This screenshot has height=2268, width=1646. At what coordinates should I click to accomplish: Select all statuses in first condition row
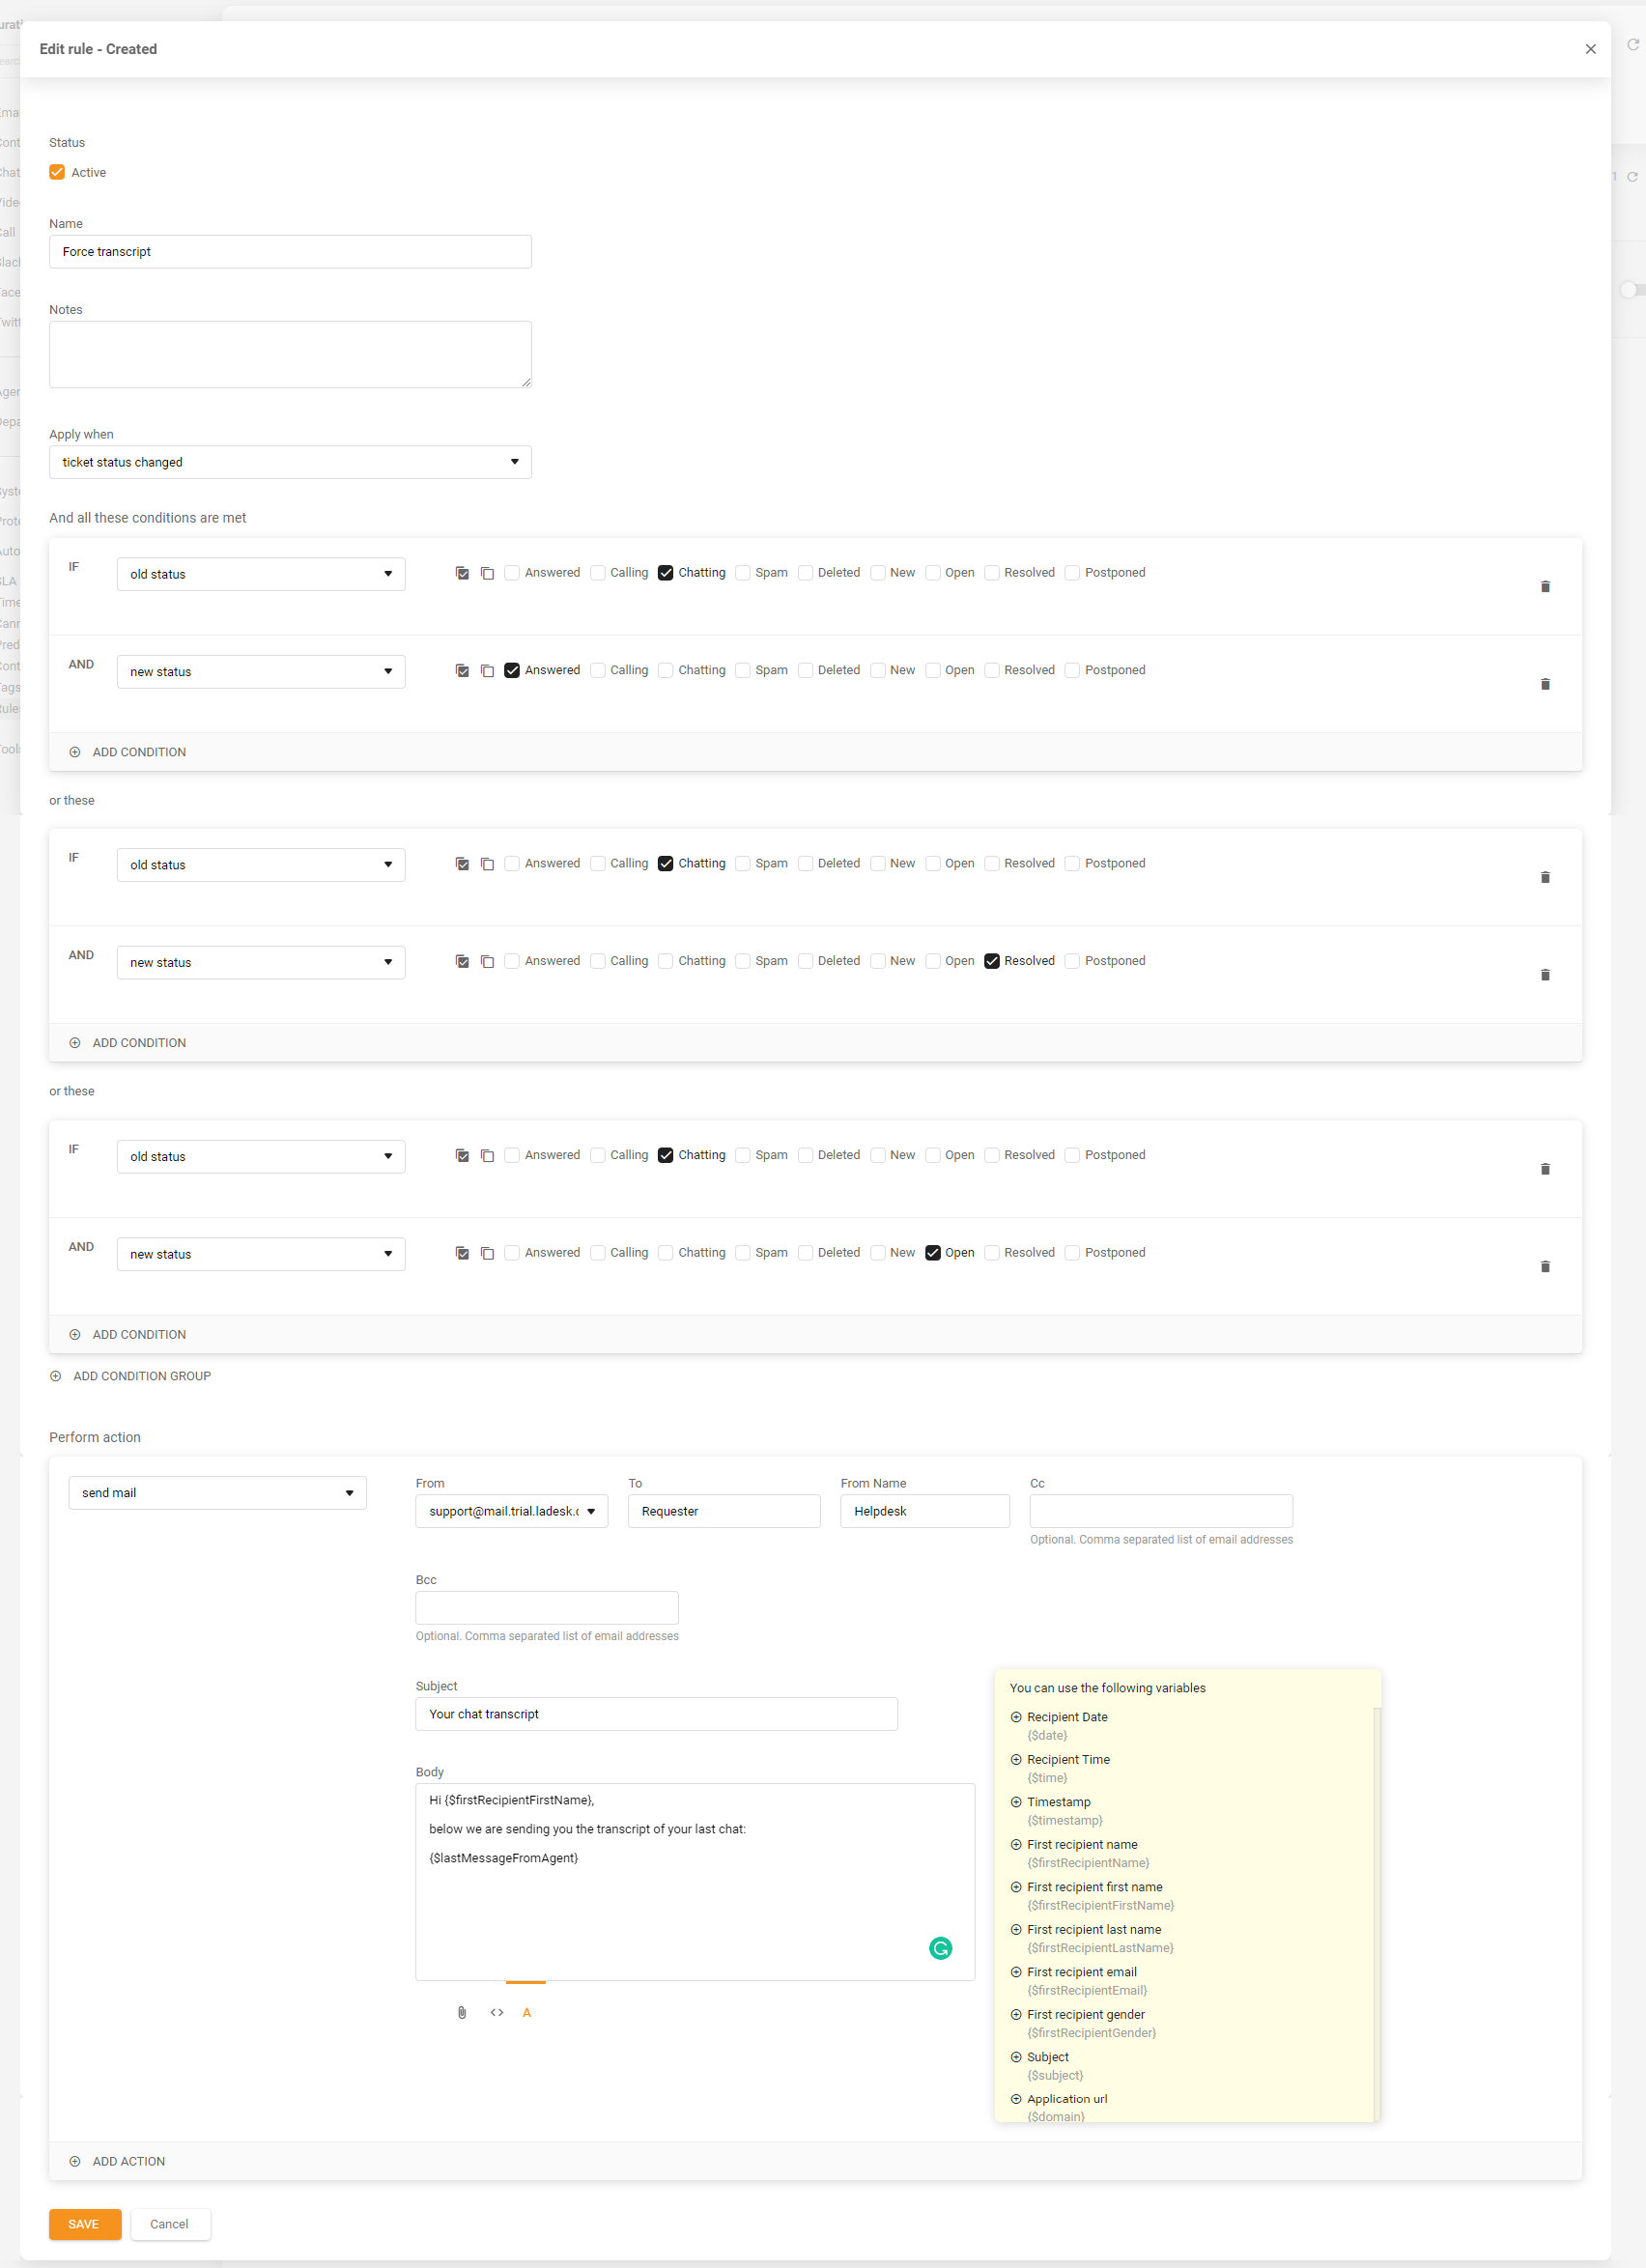(x=462, y=573)
